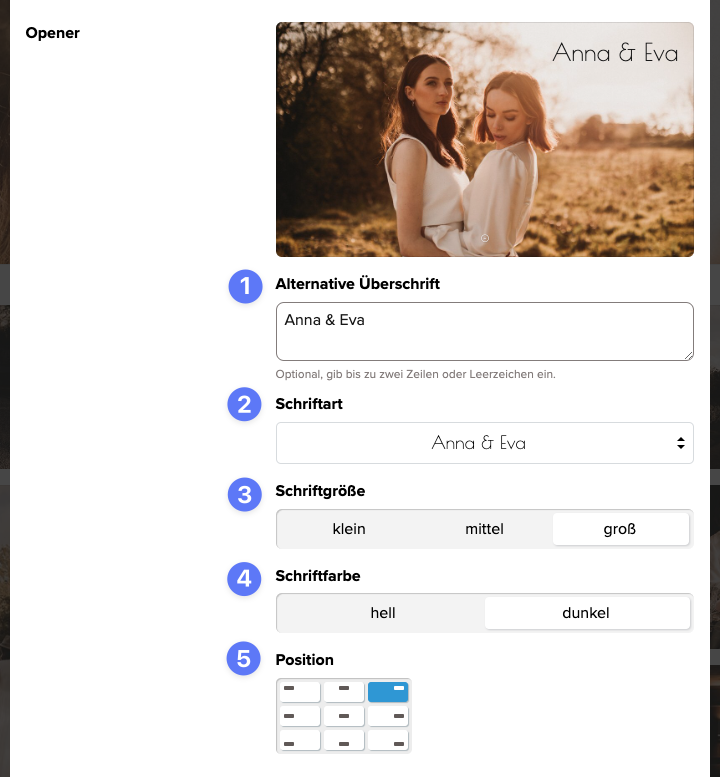This screenshot has width=720, height=777.
Task: Select the highlighted top right position
Action: click(x=388, y=692)
